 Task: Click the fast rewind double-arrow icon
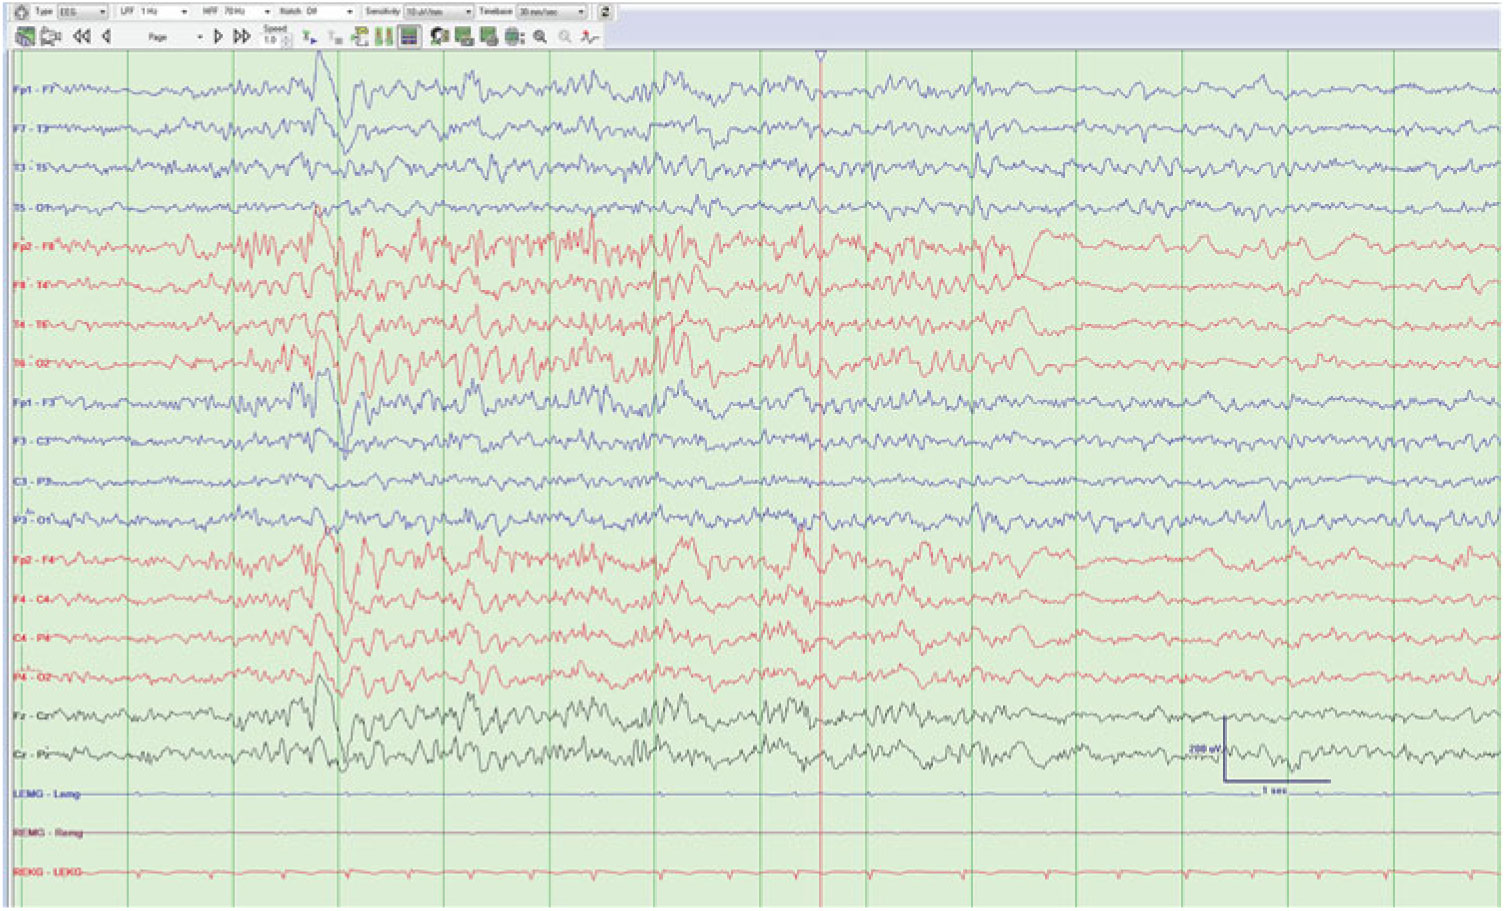82,37
